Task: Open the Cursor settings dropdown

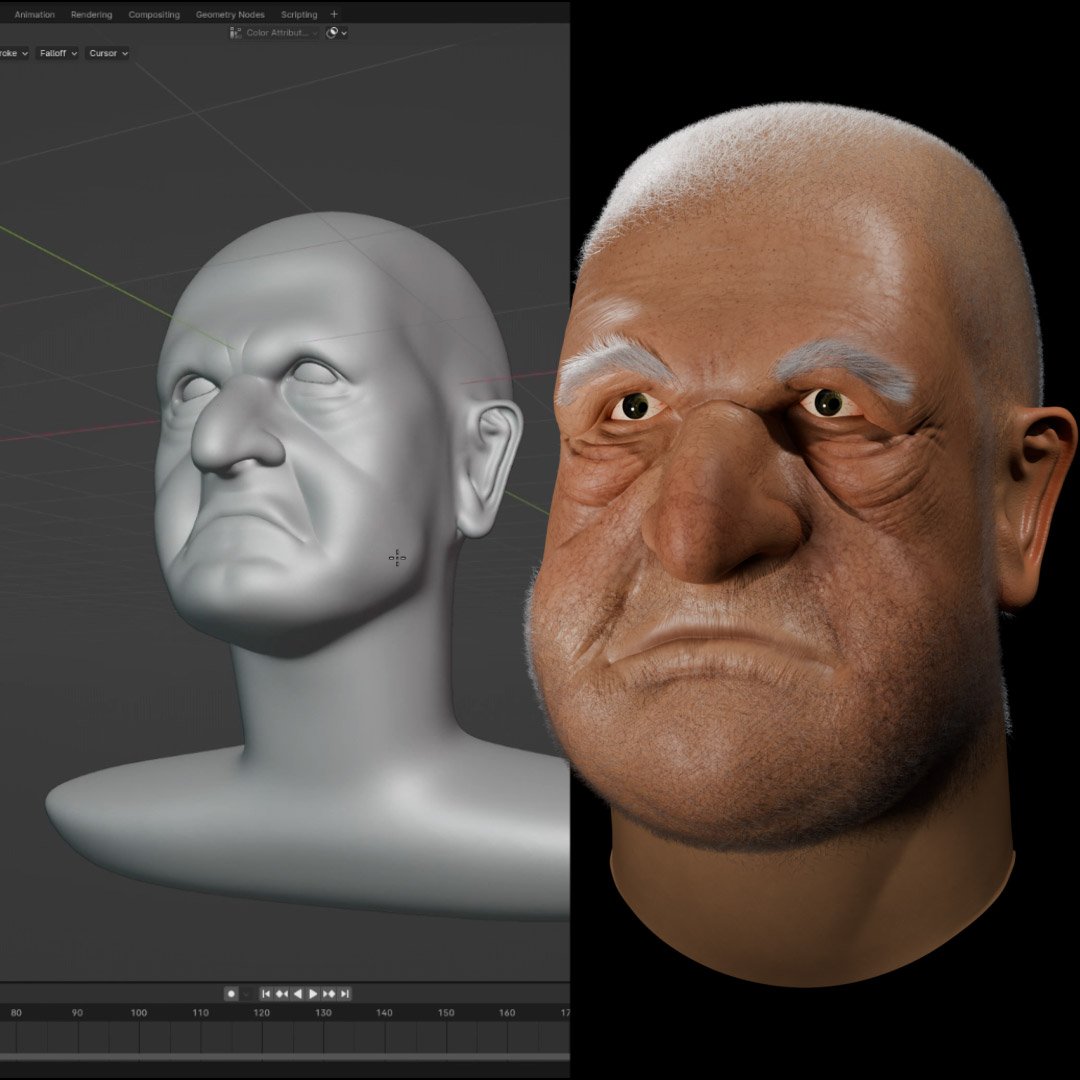Action: click(107, 53)
